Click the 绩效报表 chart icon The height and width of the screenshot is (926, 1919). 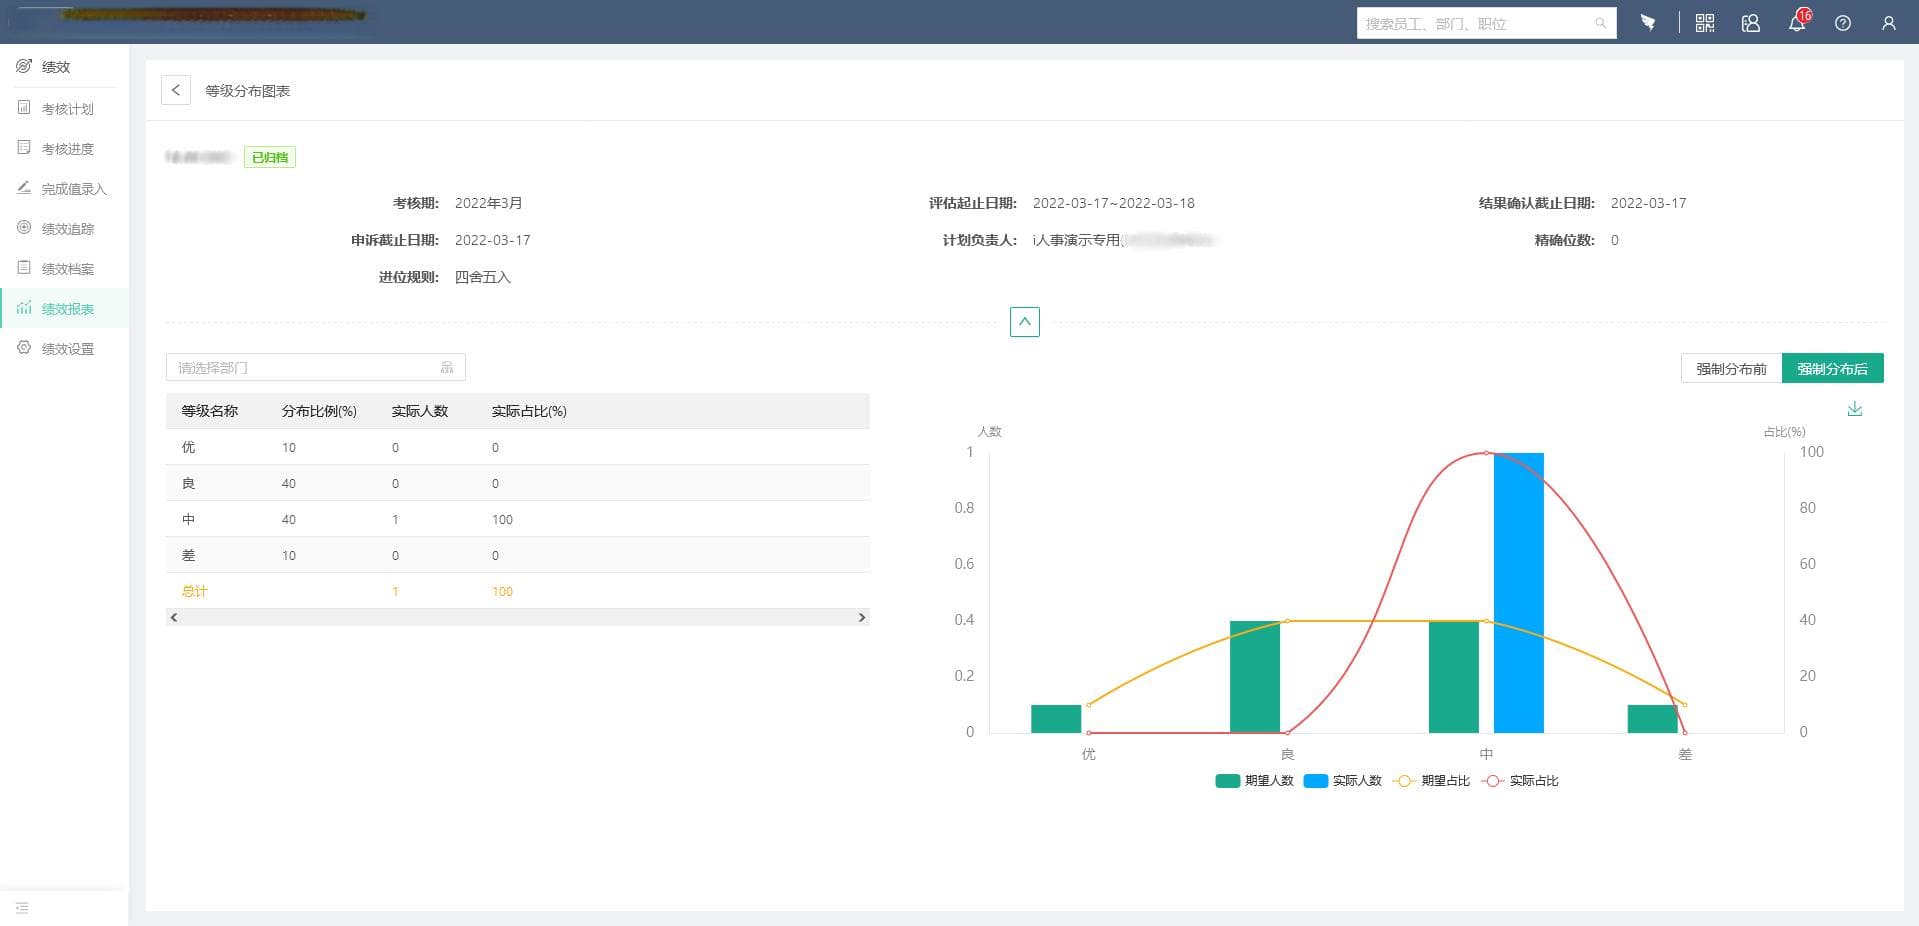(x=24, y=307)
